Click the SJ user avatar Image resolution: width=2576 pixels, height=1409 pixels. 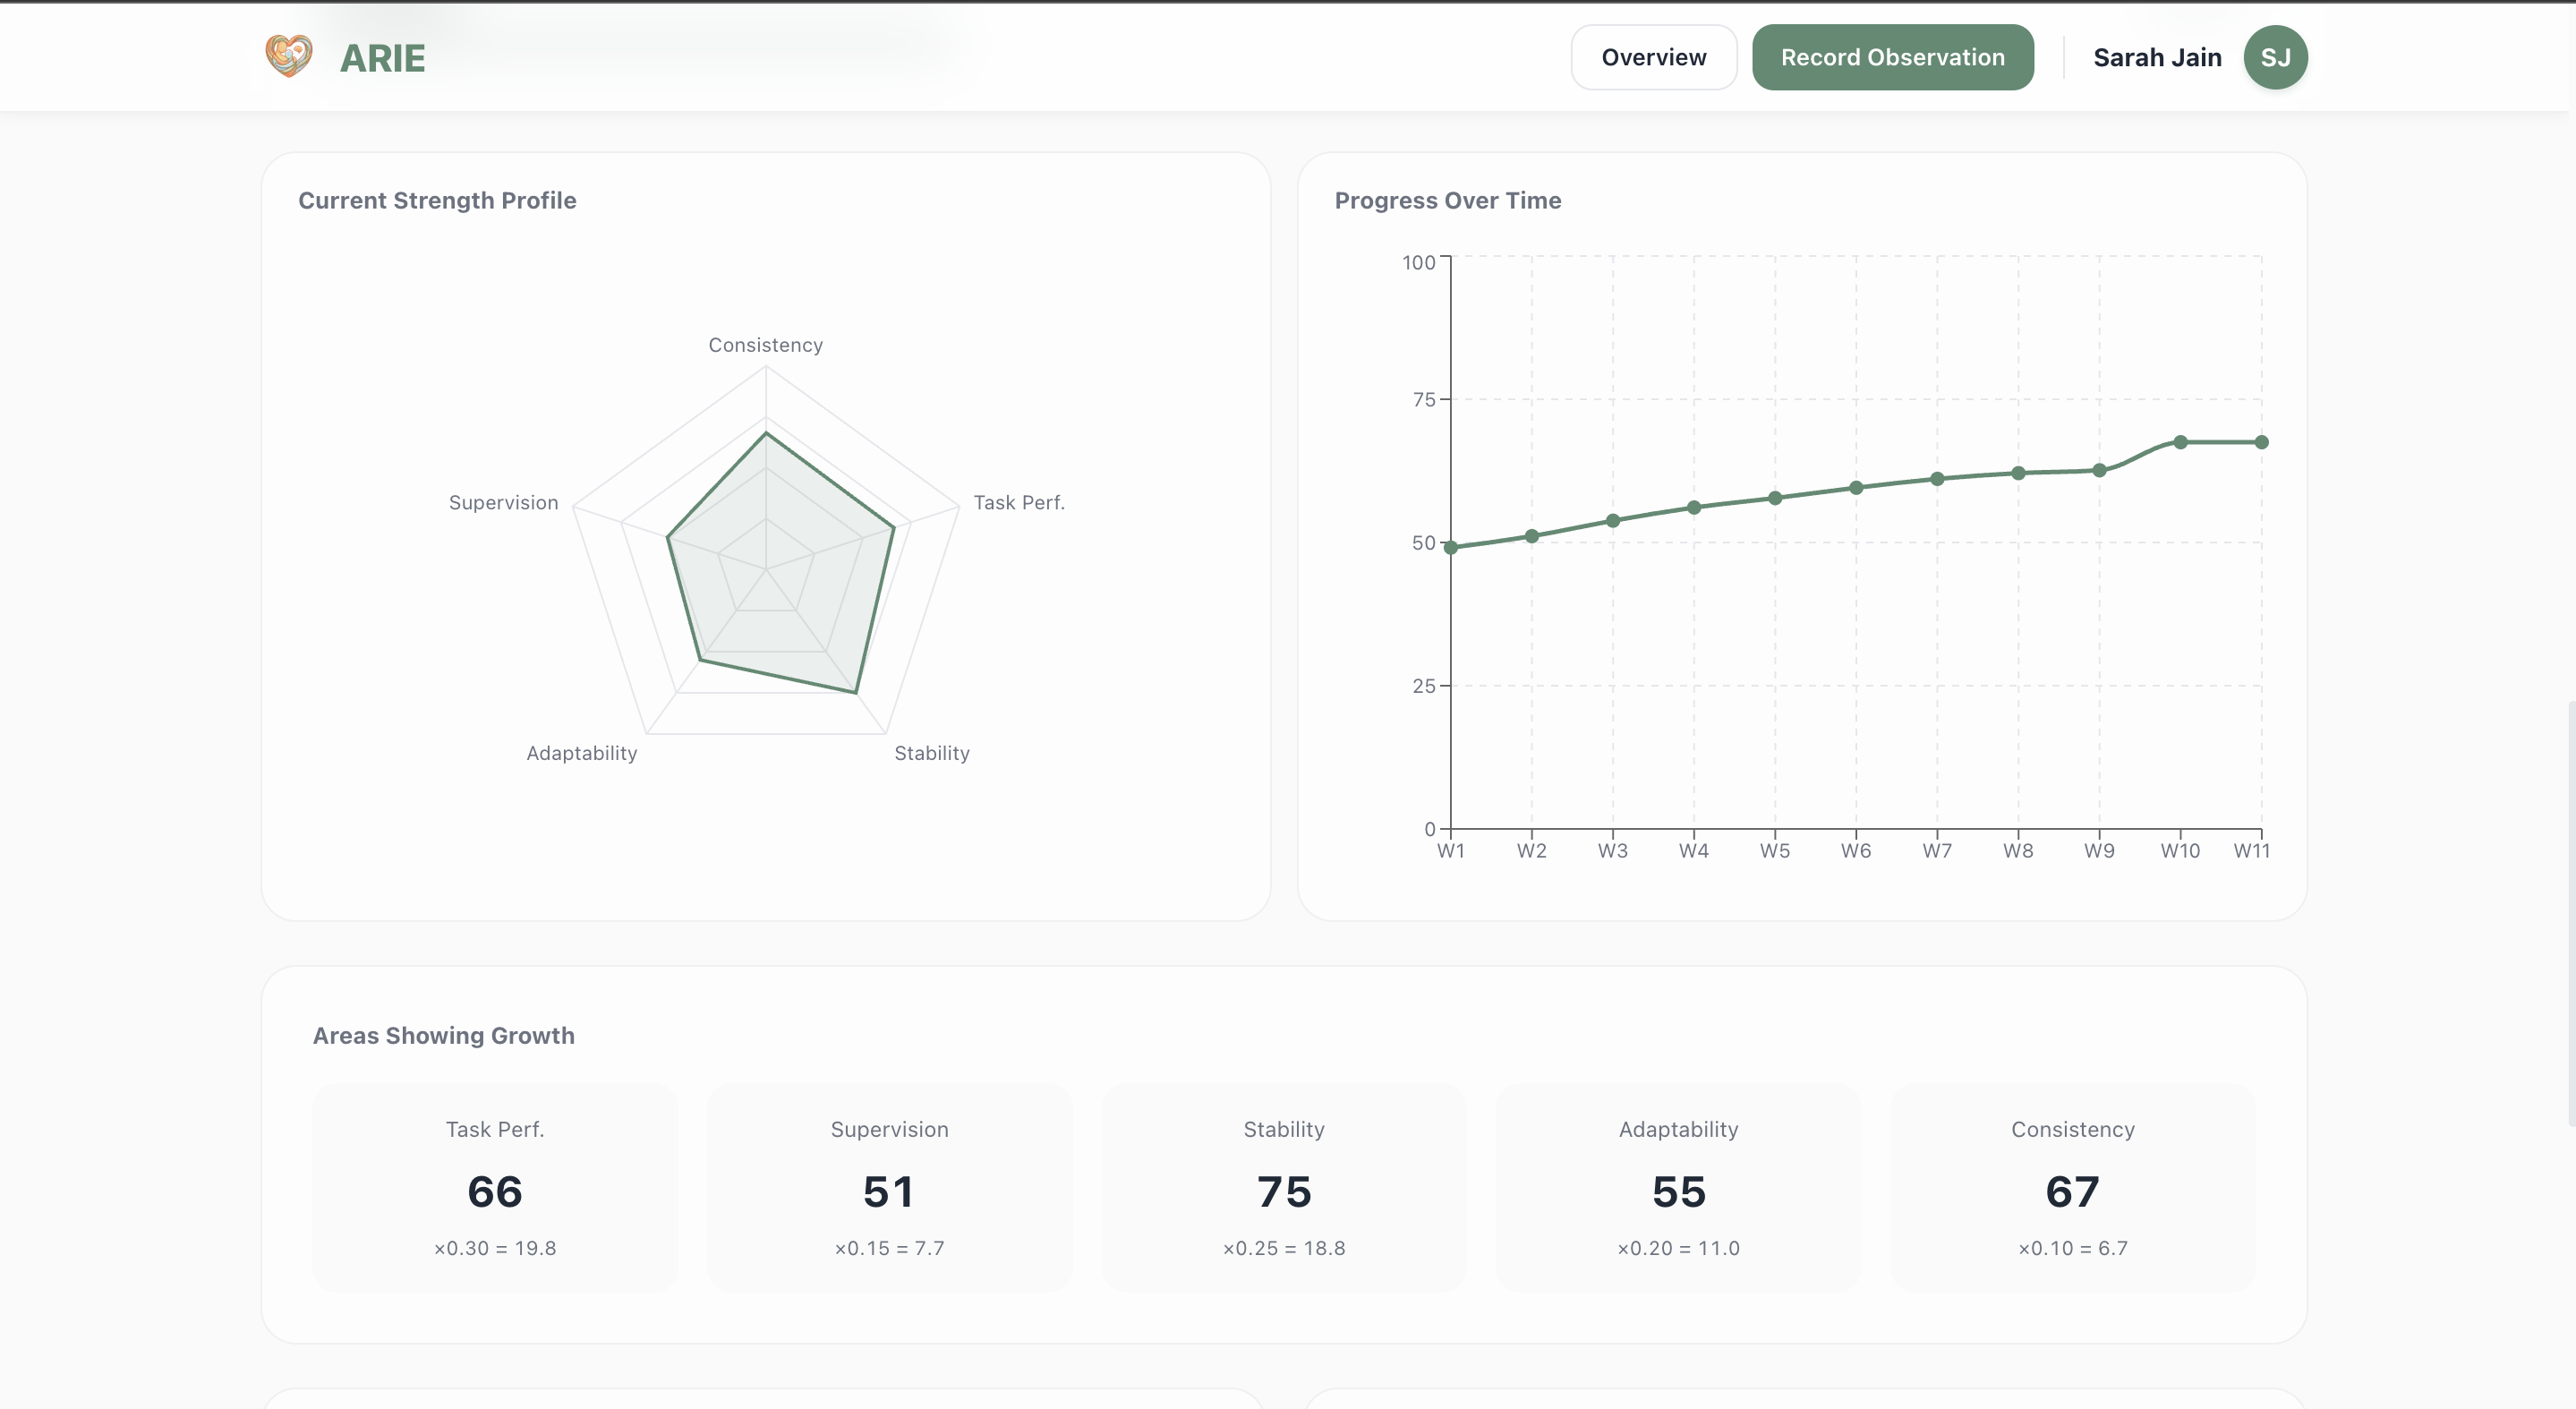pos(2274,57)
